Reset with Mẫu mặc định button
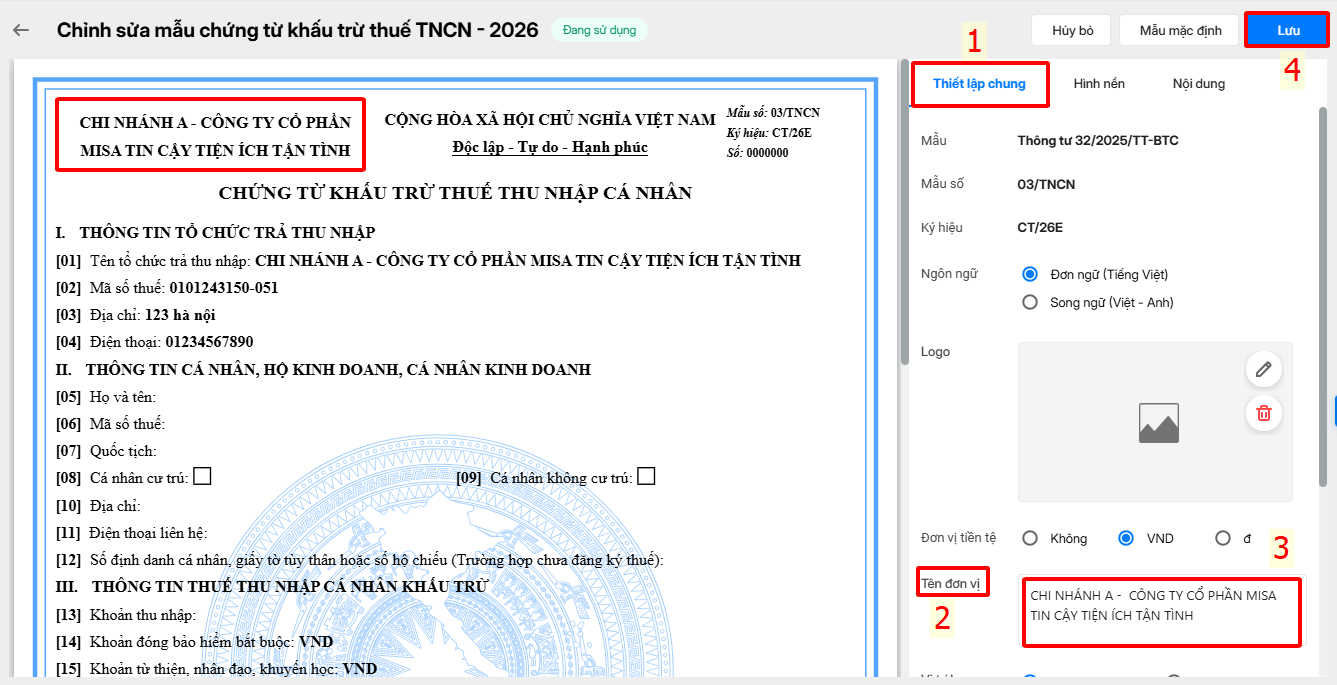This screenshot has width=1337, height=685. pos(1181,30)
